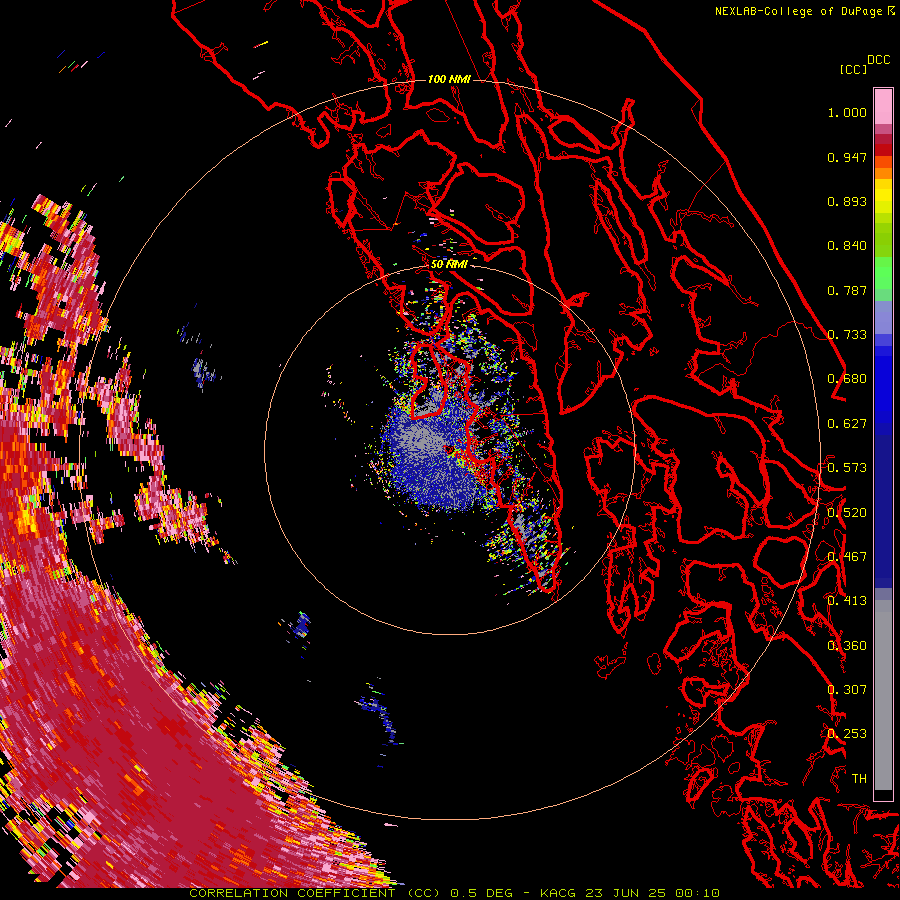Click the TH label on color scale
Screen dimensions: 900x900
(x=859, y=779)
